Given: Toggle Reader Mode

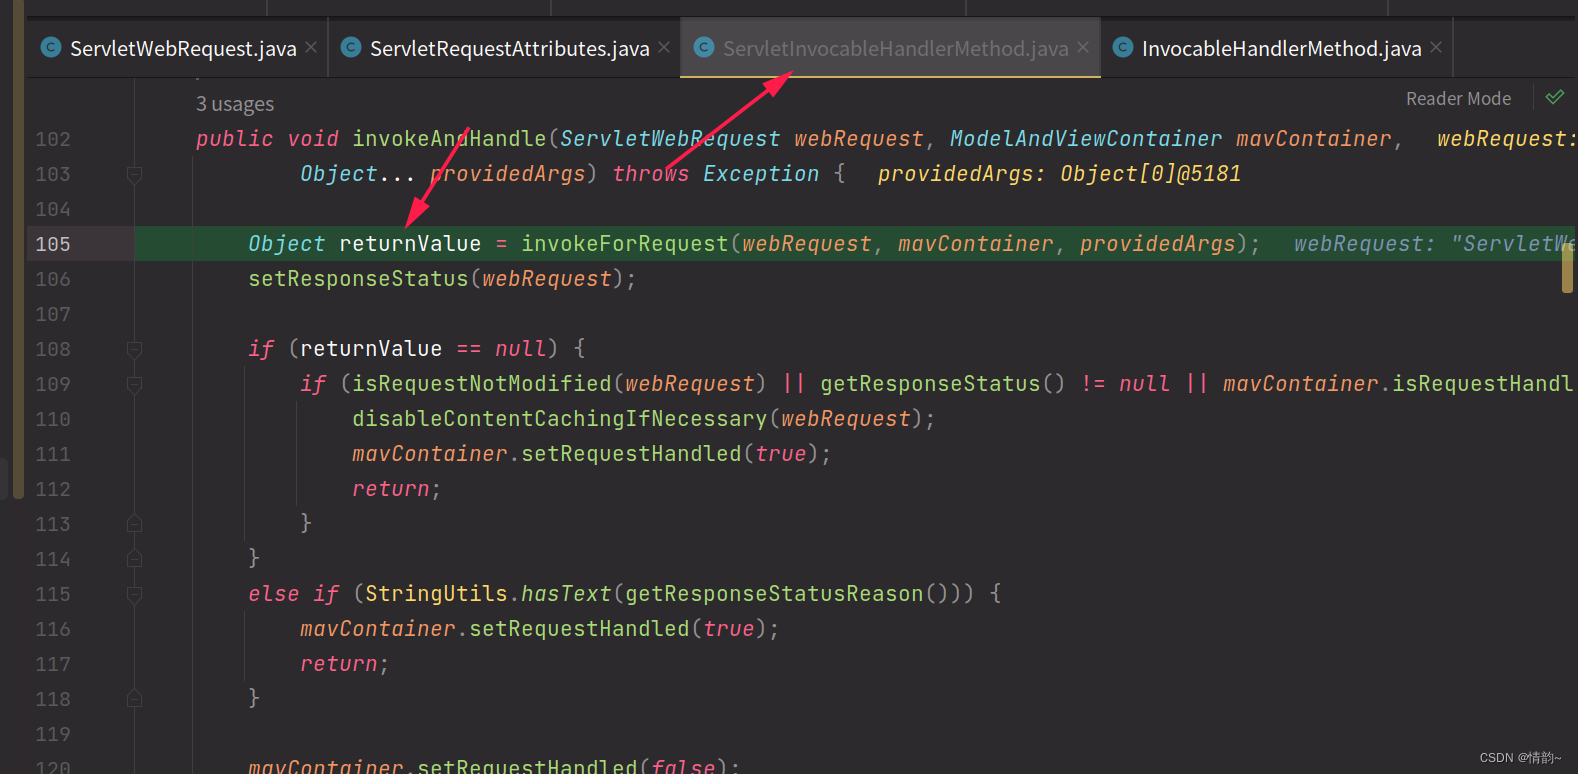Looking at the screenshot, I should coord(1458,98).
